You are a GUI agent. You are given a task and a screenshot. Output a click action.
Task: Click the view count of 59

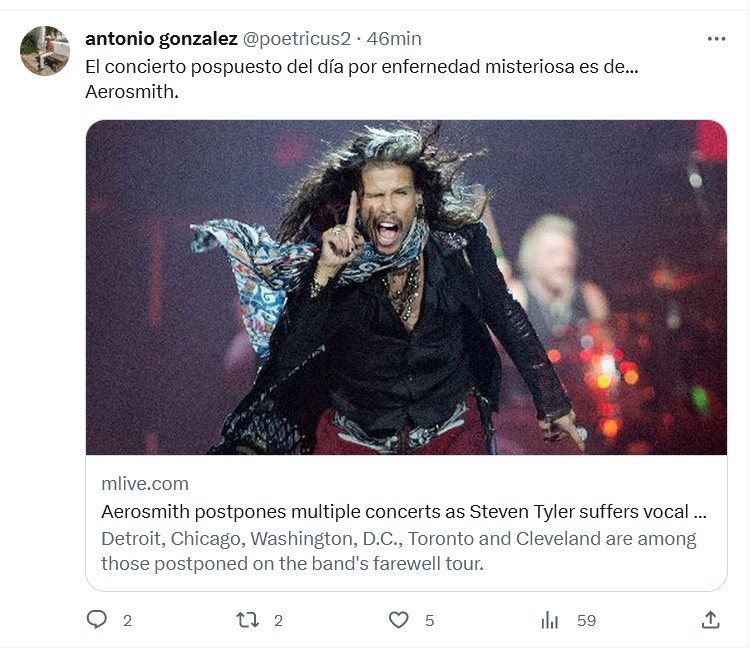tap(586, 620)
